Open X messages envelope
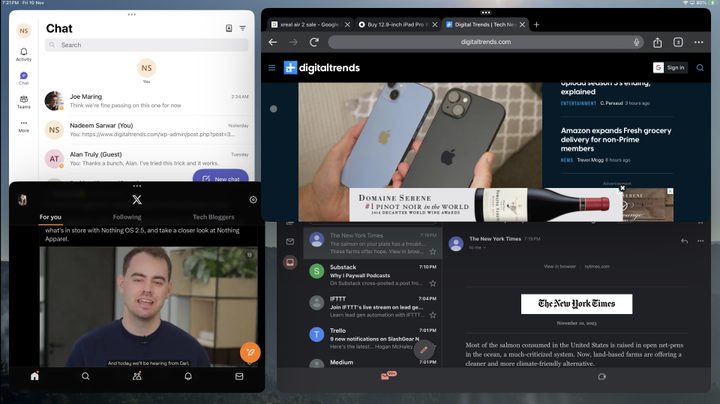The width and height of the screenshot is (720, 404). pos(239,376)
